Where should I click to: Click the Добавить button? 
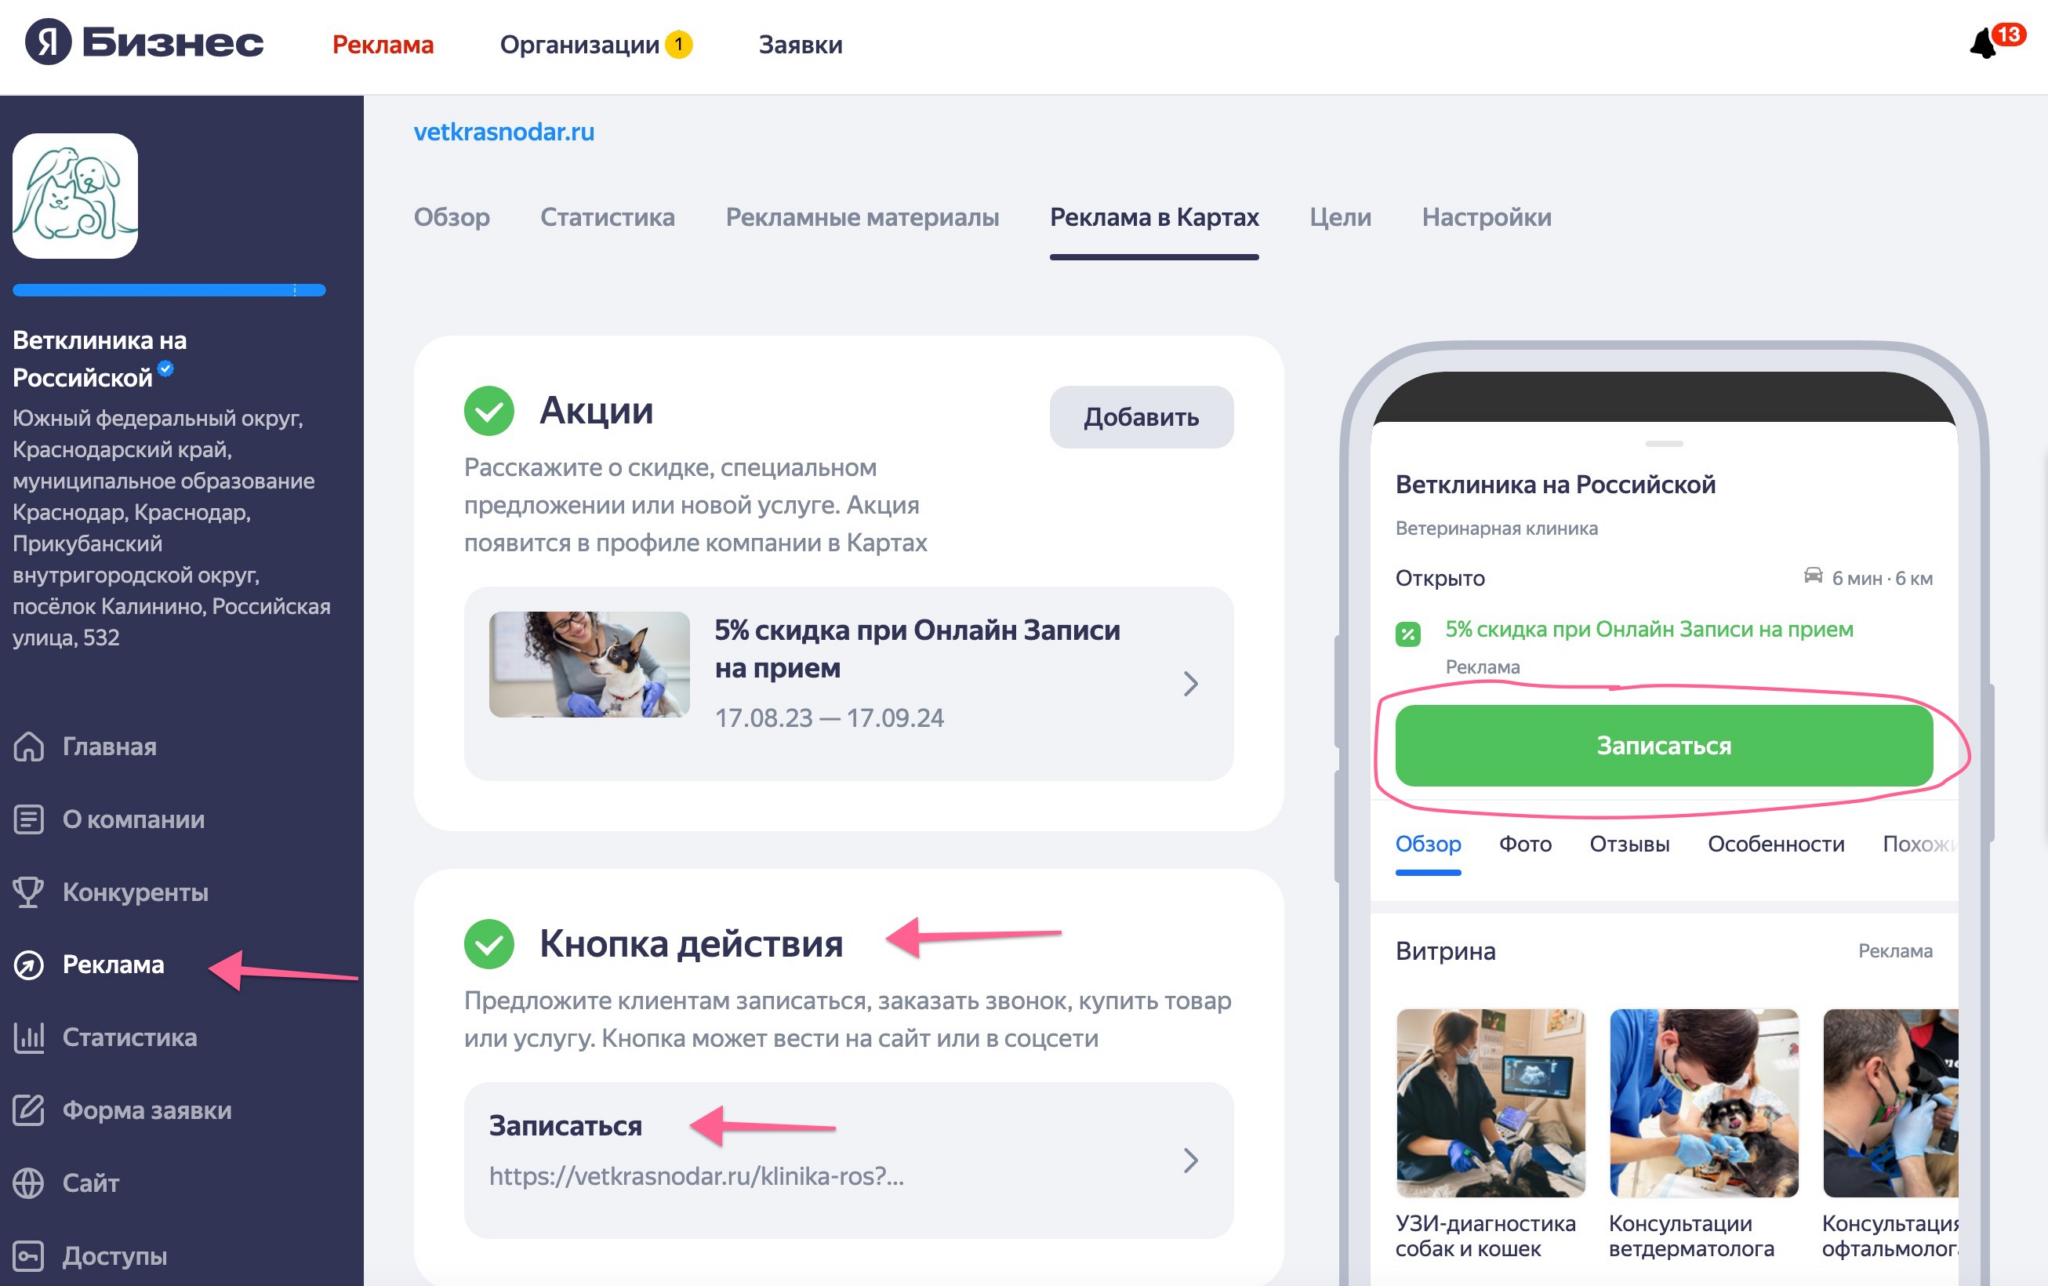coord(1141,417)
